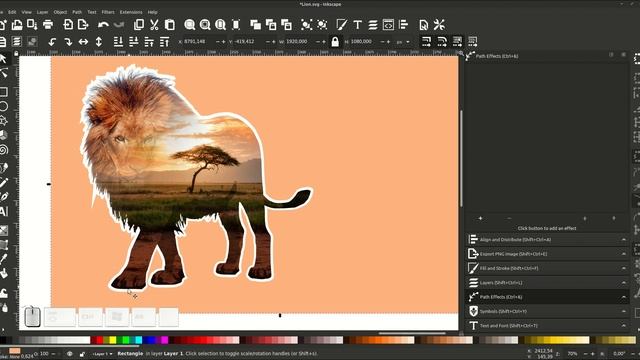Image resolution: width=640 pixels, height=360 pixels.
Task: Select the Pencil freehand tool
Action: (3, 182)
